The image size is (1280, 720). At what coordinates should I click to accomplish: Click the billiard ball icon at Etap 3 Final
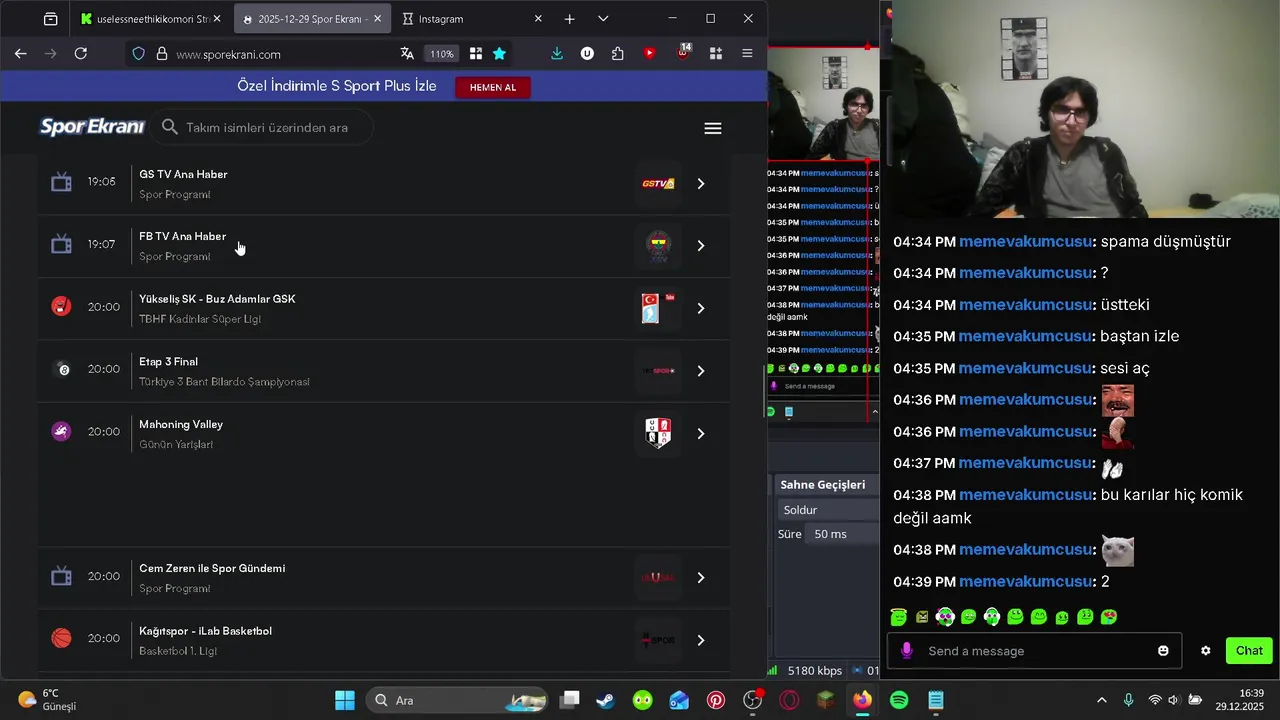[x=63, y=369]
